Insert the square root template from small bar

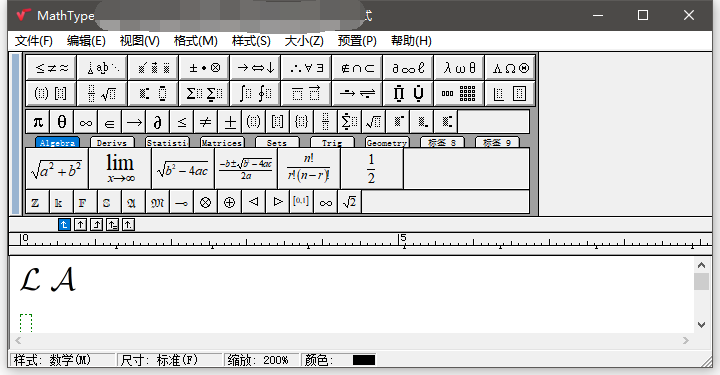[x=373, y=122]
